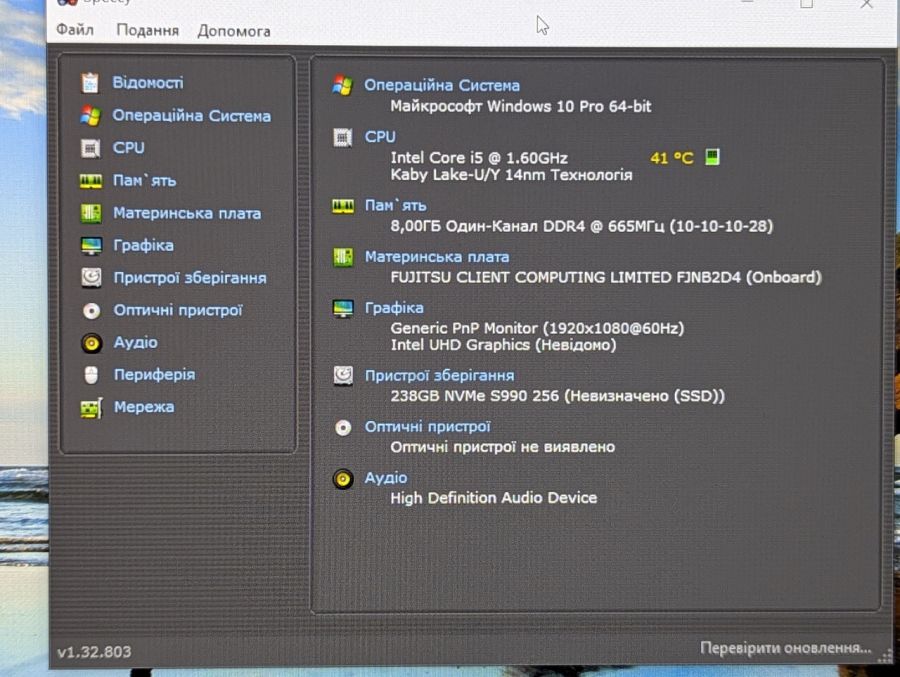The width and height of the screenshot is (900, 677).
Task: Click the Відомості clipboard icon in sidebar
Action: coord(90,83)
